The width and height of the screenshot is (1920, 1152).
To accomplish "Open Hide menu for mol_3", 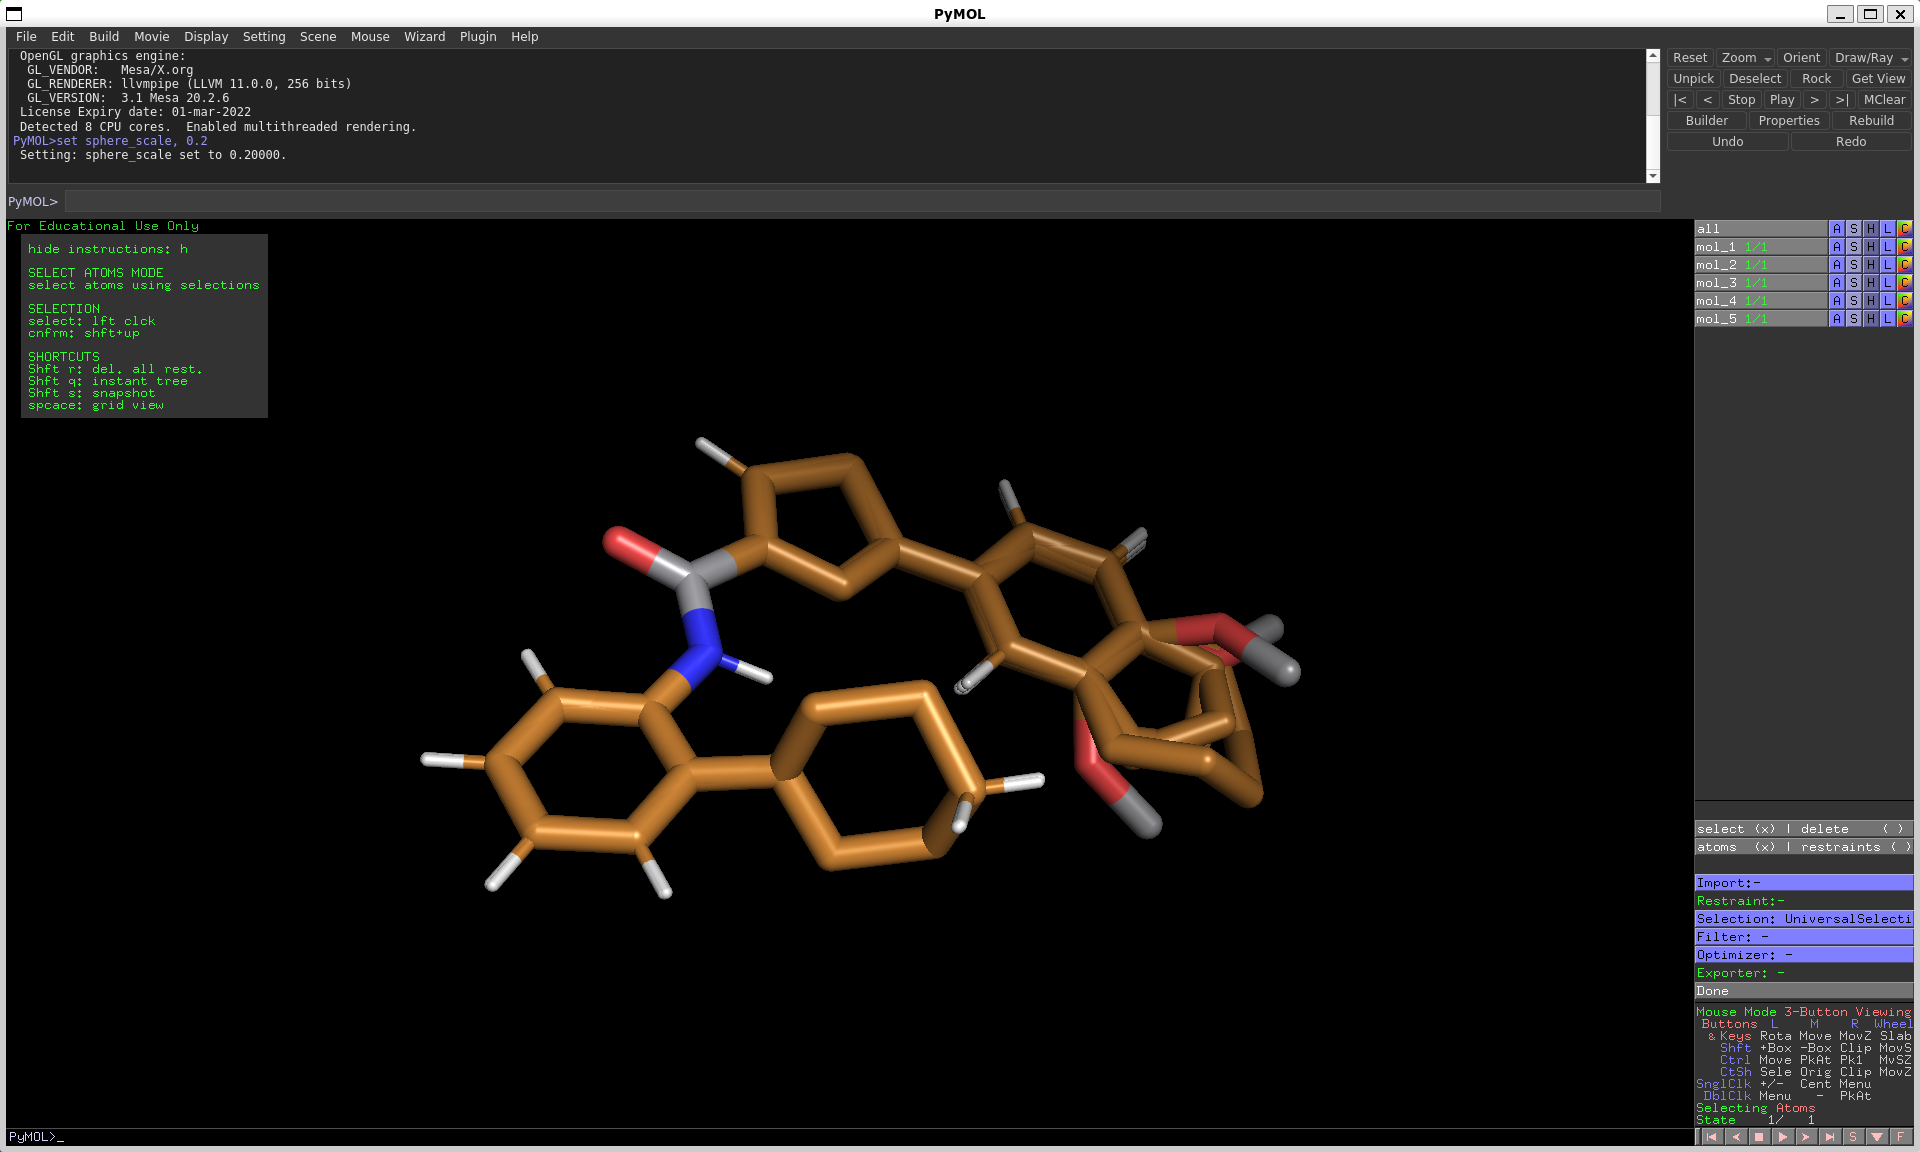I will 1870,283.
